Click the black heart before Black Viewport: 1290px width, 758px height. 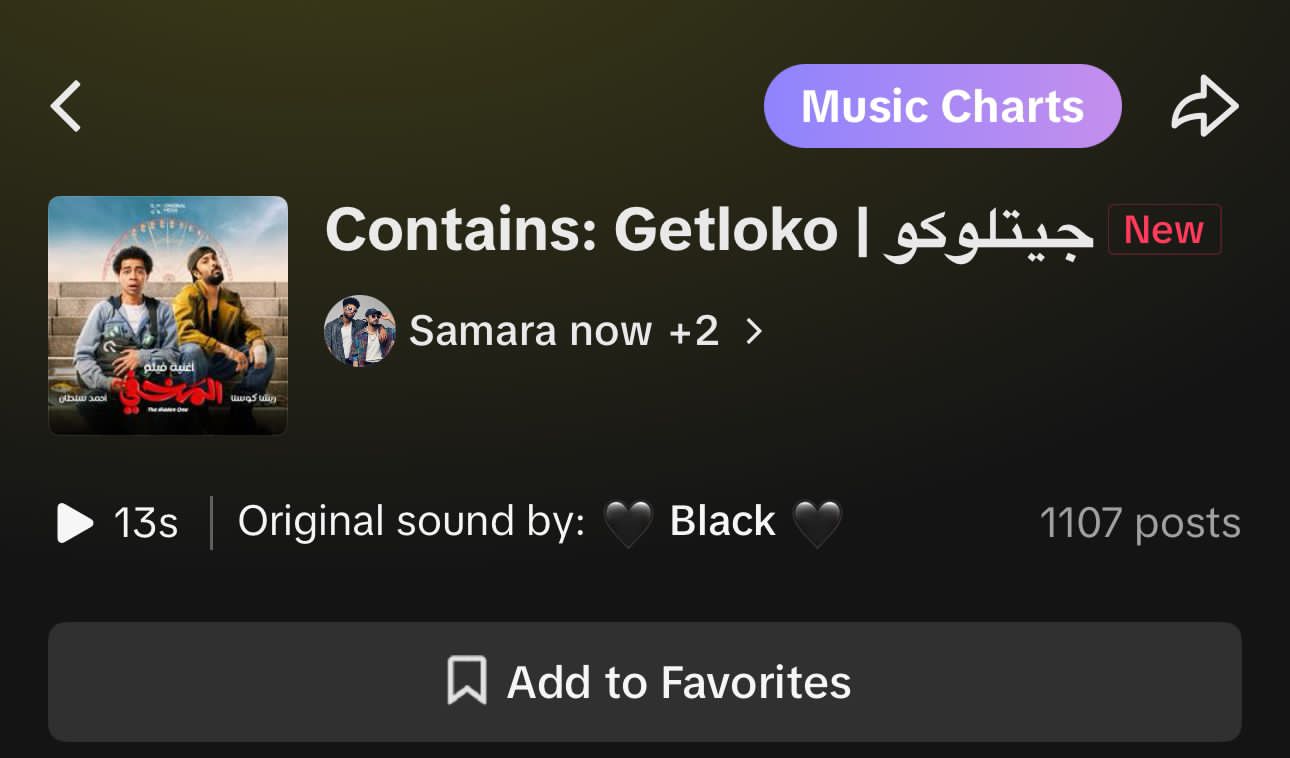tap(628, 523)
